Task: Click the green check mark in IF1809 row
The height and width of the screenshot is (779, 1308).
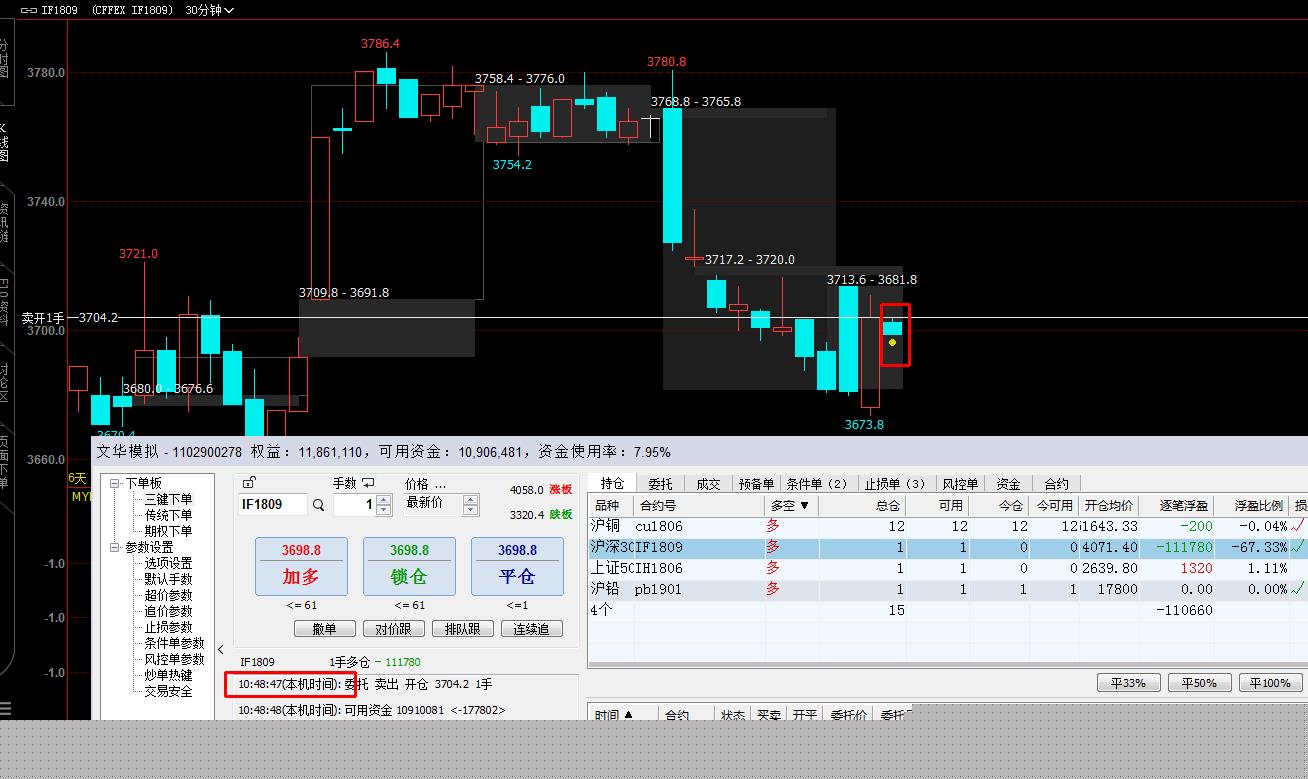Action: pos(1299,547)
